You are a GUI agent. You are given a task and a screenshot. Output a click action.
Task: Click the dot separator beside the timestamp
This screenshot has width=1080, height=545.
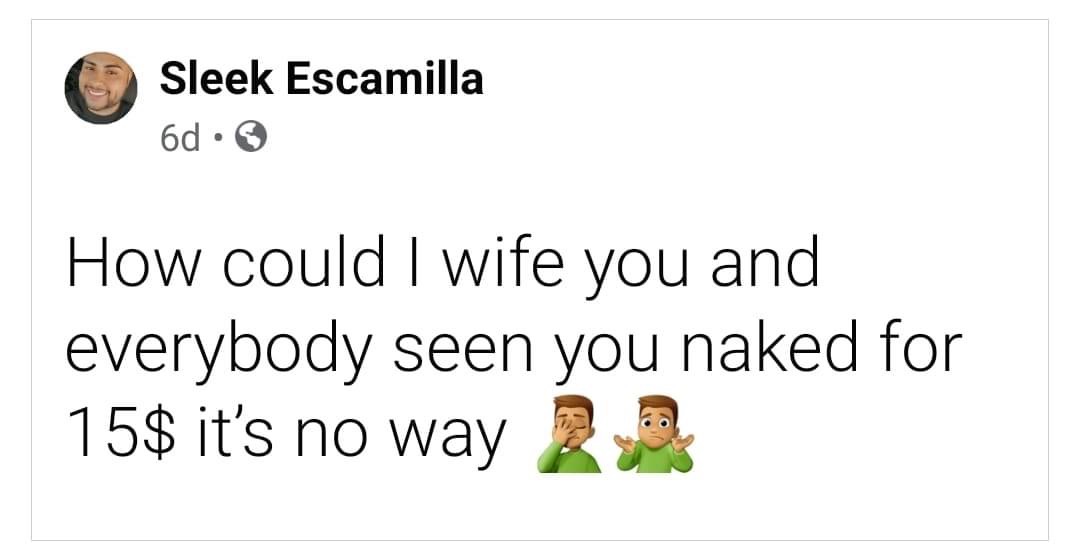218,140
